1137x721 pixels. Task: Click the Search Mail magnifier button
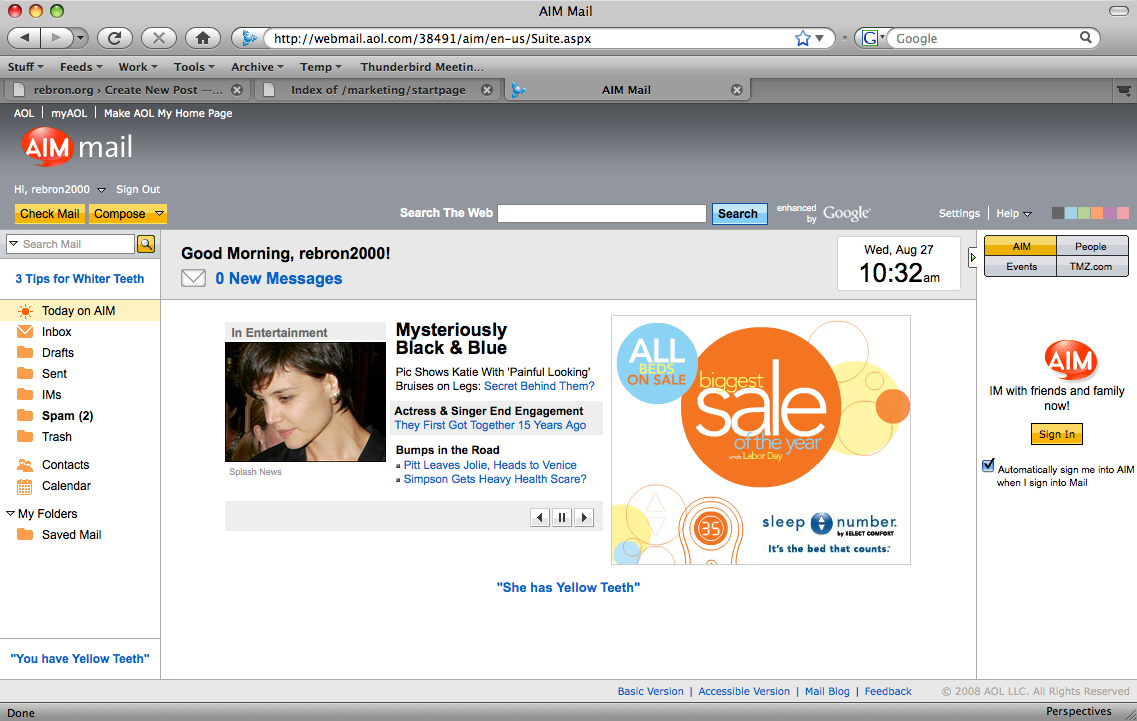click(146, 244)
